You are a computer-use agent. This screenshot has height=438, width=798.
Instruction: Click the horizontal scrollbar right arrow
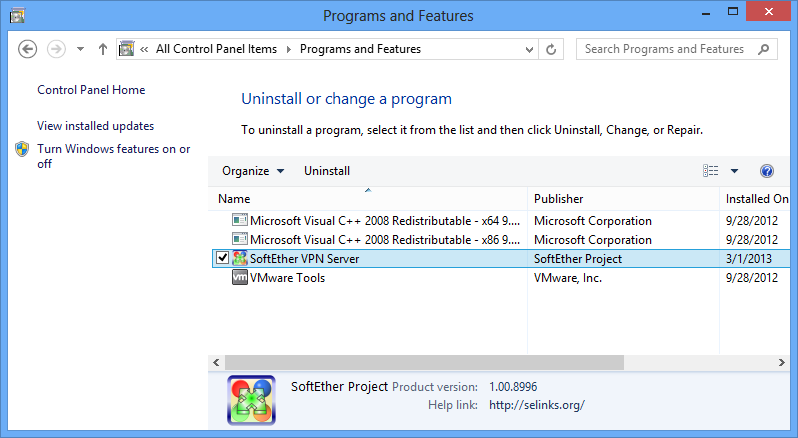[782, 363]
